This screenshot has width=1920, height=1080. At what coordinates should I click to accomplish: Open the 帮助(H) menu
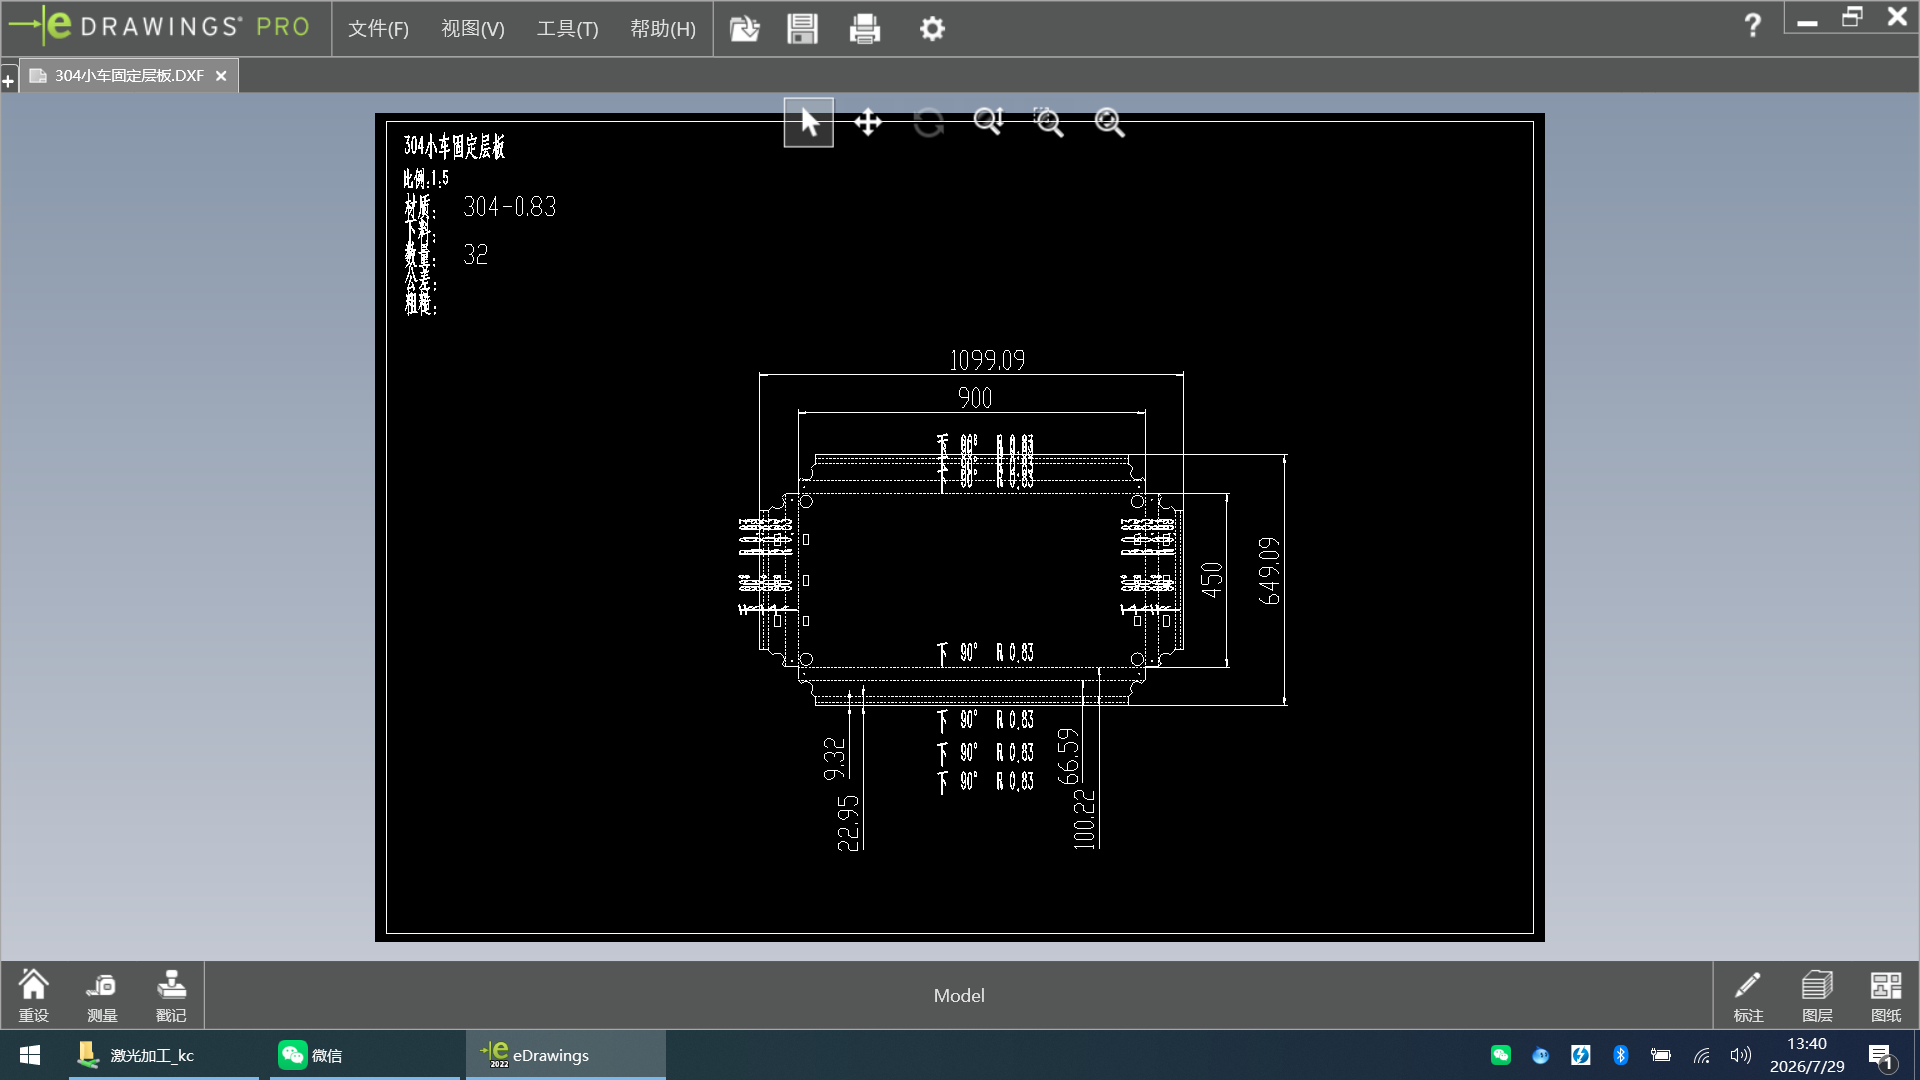[x=662, y=29]
